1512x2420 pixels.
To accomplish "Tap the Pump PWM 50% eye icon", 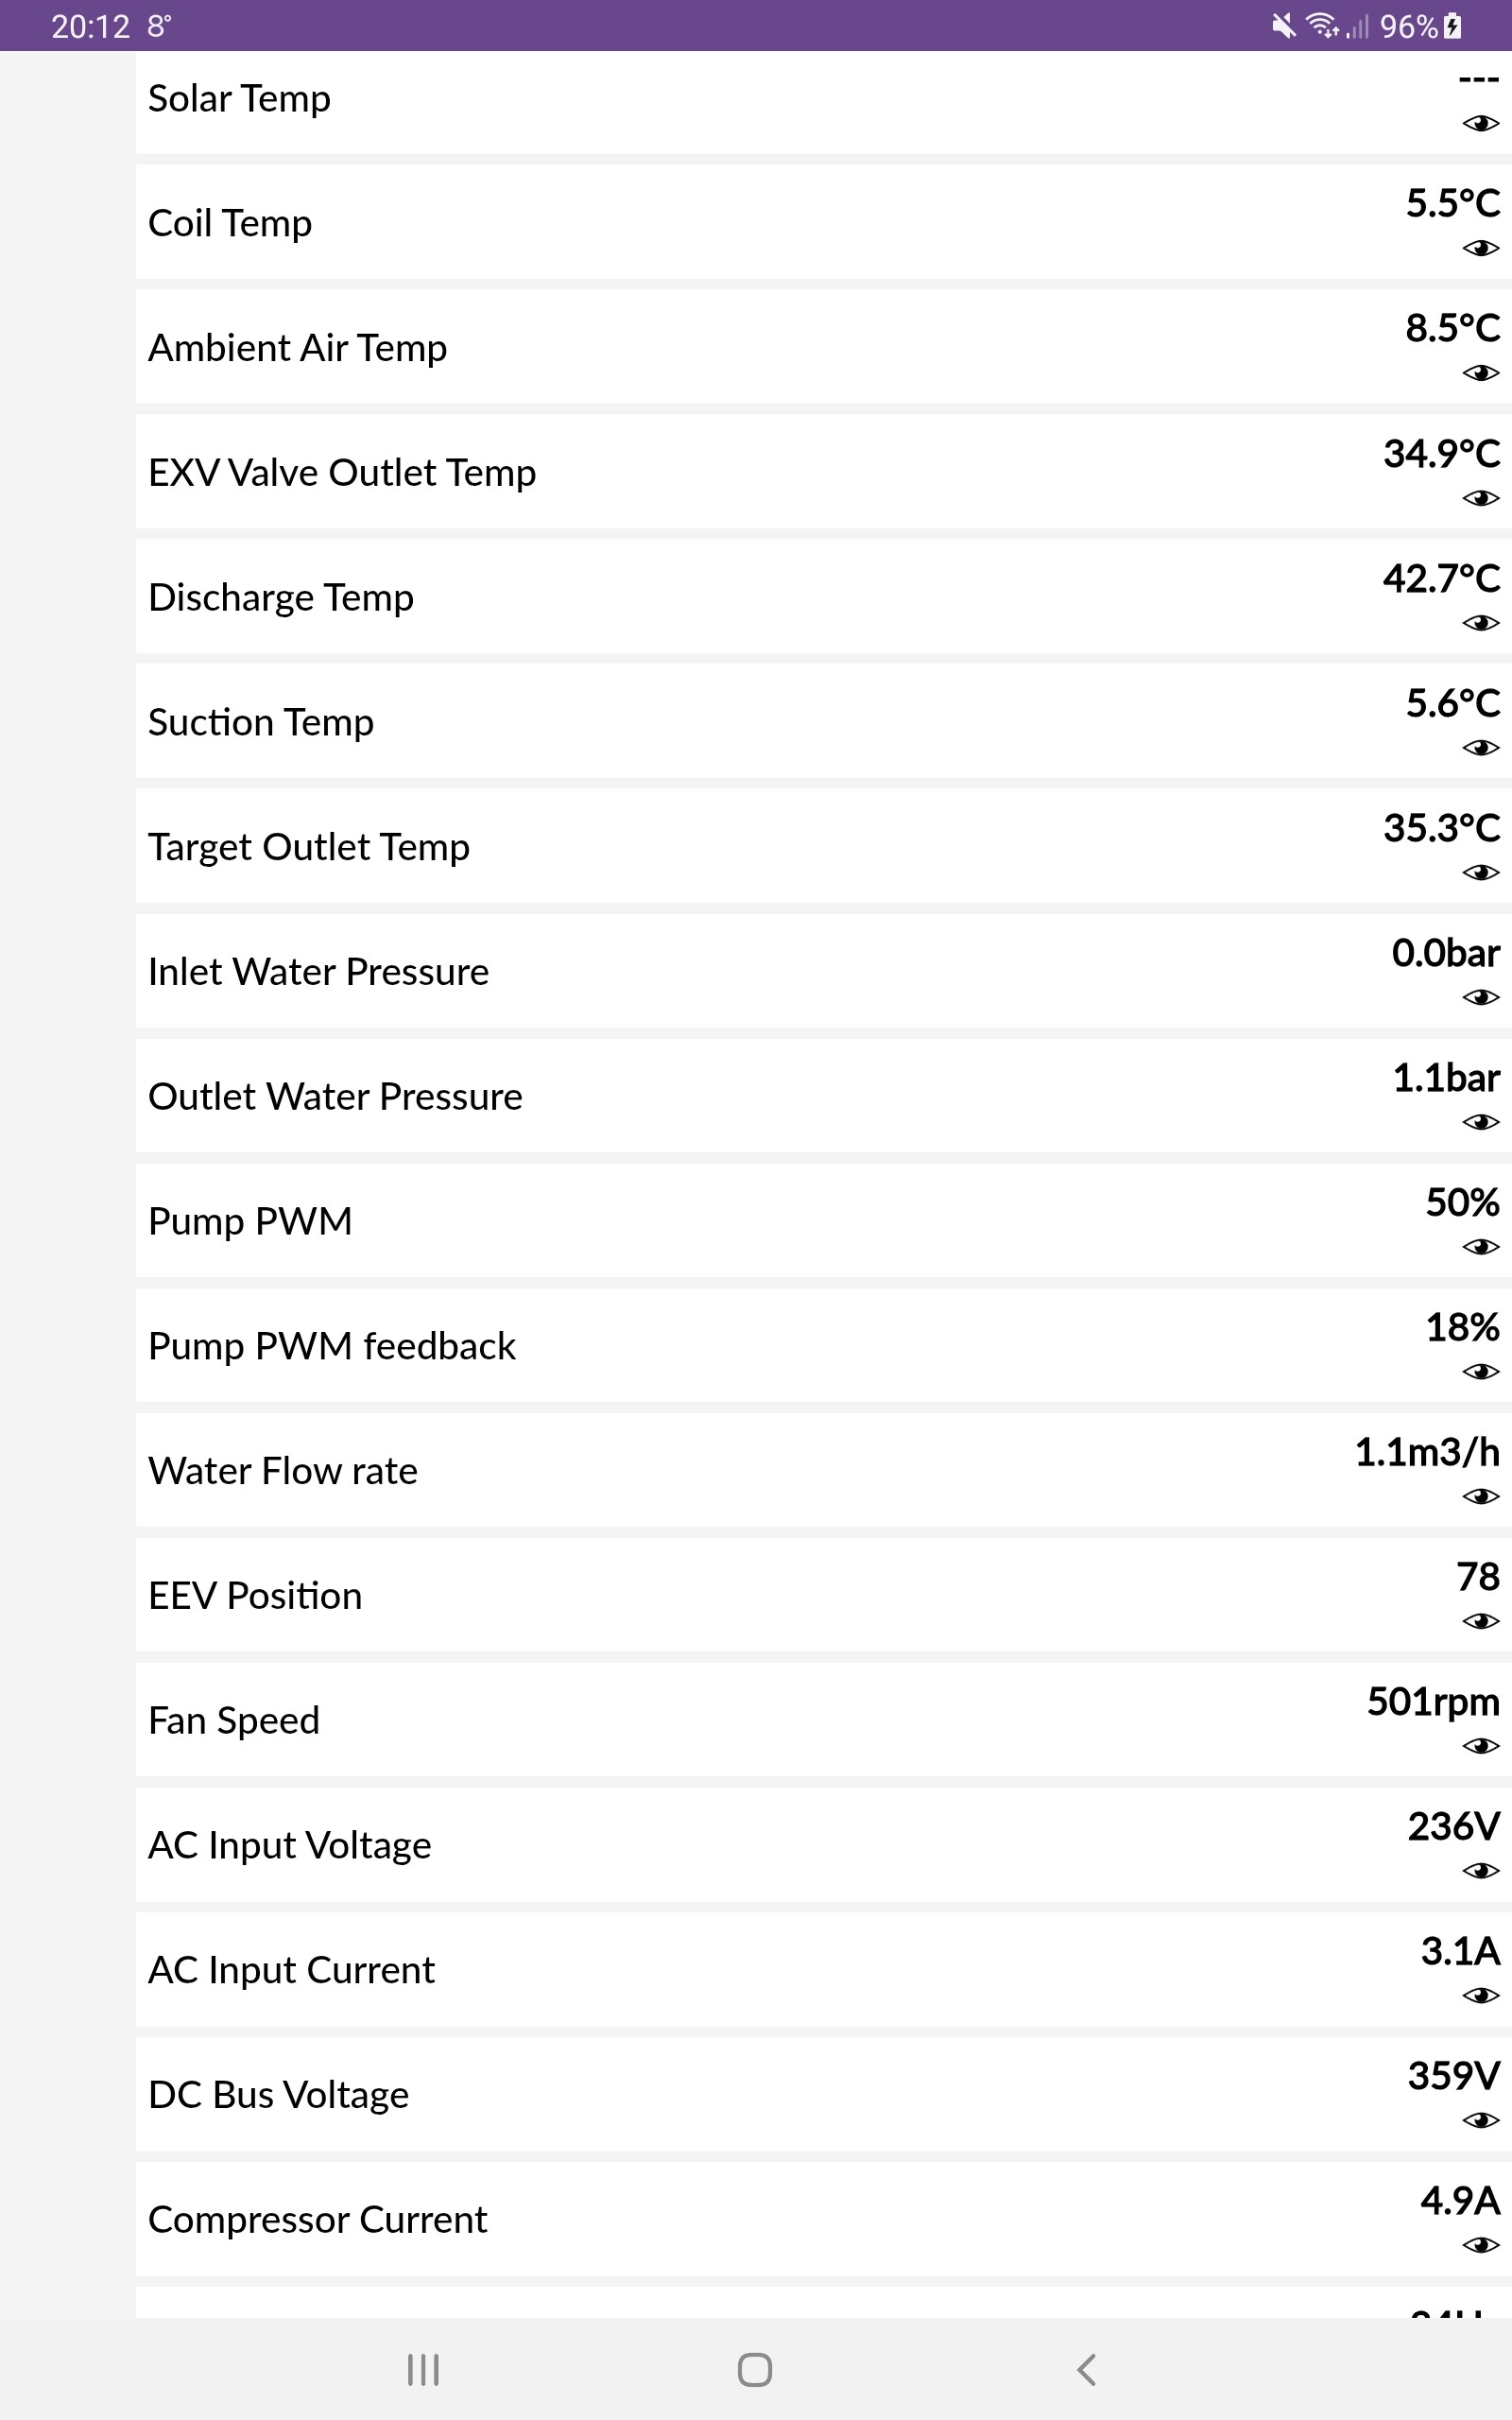I will tap(1480, 1247).
